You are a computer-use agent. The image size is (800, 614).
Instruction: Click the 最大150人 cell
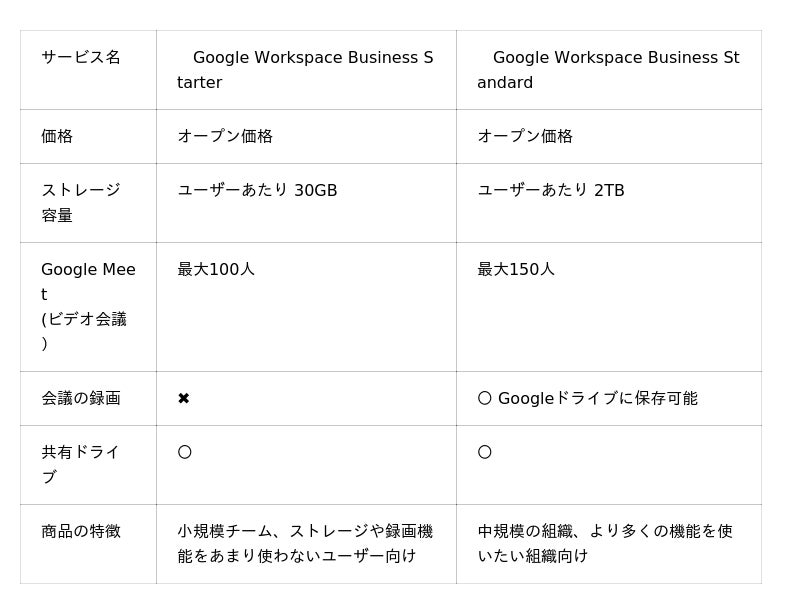pyautogui.click(x=516, y=269)
